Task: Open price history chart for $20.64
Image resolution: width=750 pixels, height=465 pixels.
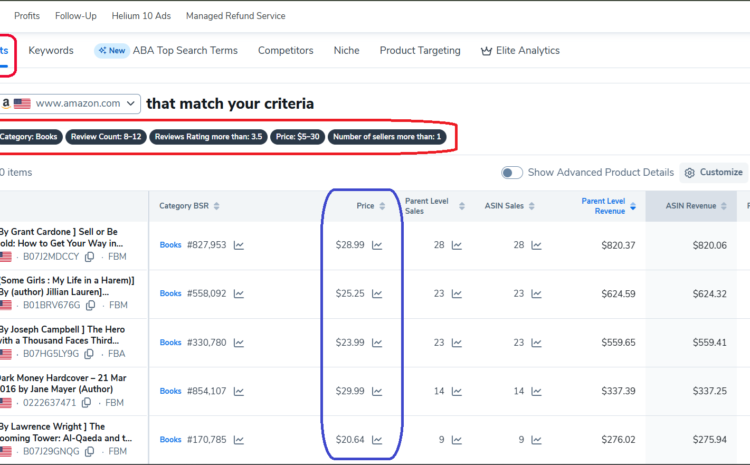Action: pos(377,440)
